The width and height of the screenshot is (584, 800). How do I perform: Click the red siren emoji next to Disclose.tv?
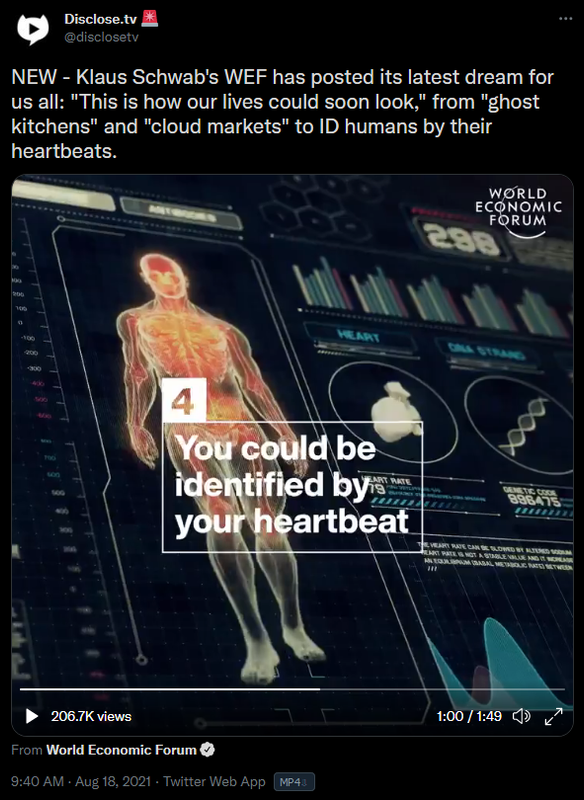149,18
